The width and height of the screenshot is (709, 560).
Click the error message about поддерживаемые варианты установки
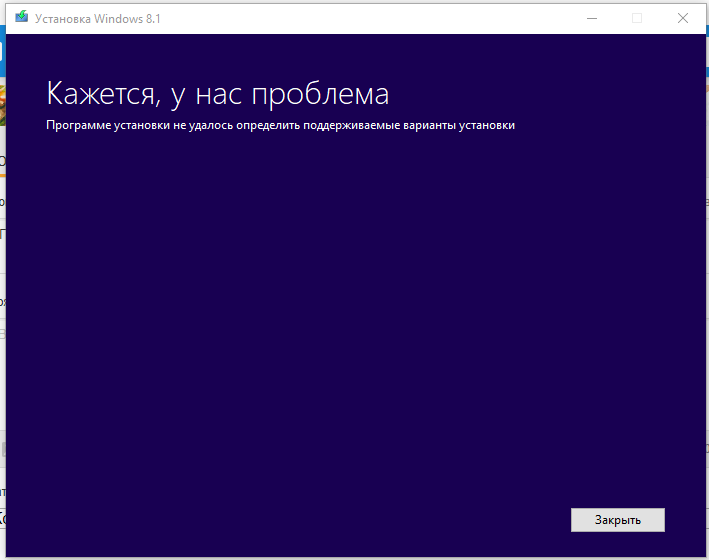[280, 125]
